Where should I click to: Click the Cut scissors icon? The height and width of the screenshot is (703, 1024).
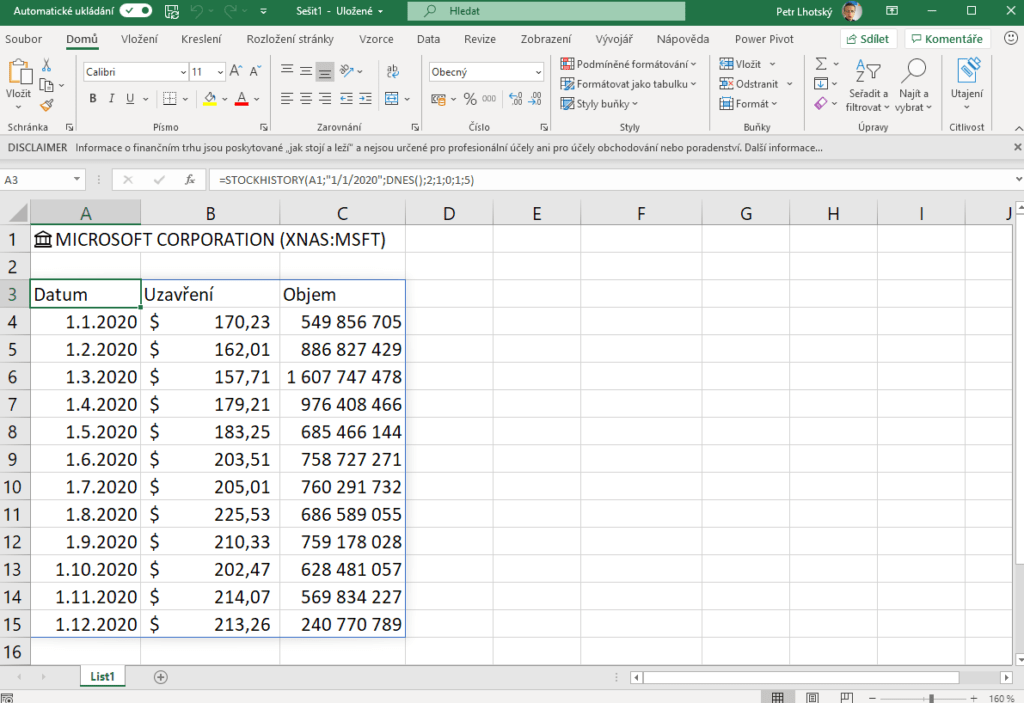(46, 65)
